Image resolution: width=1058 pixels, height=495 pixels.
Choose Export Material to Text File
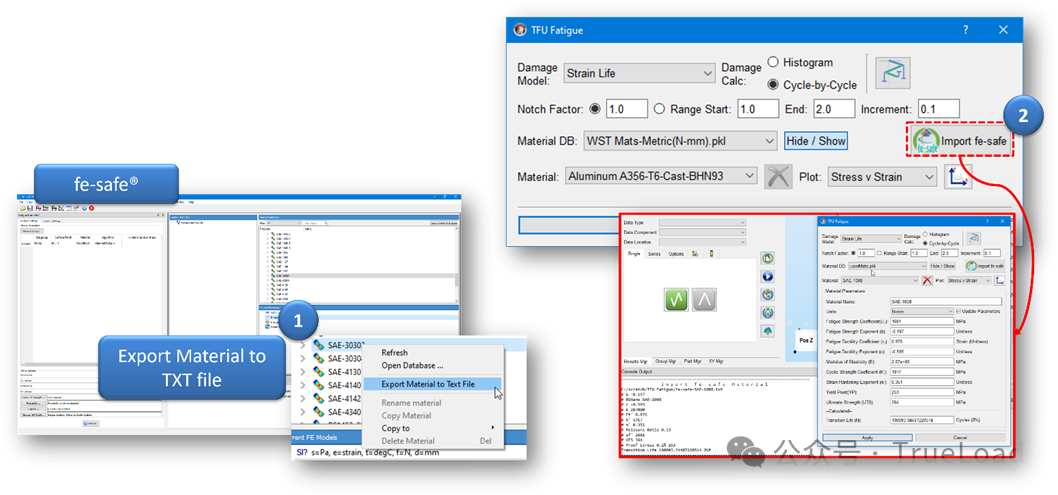coord(433,384)
